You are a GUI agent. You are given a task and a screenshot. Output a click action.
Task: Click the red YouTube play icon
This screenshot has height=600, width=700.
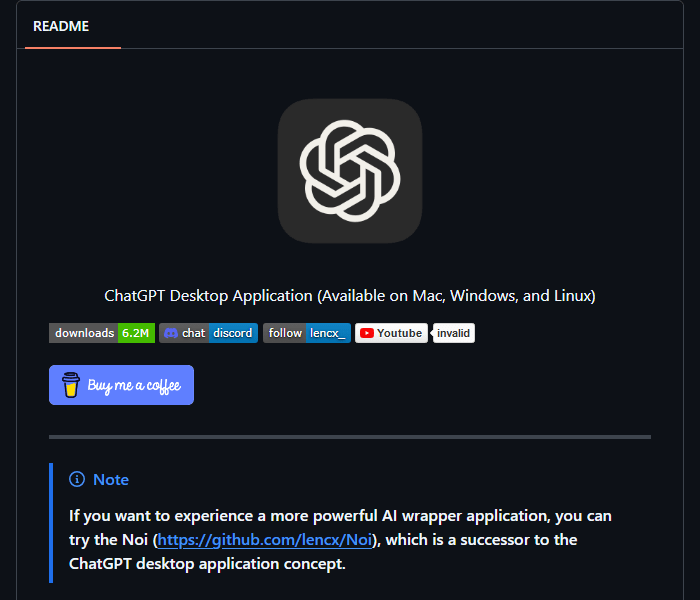[367, 333]
